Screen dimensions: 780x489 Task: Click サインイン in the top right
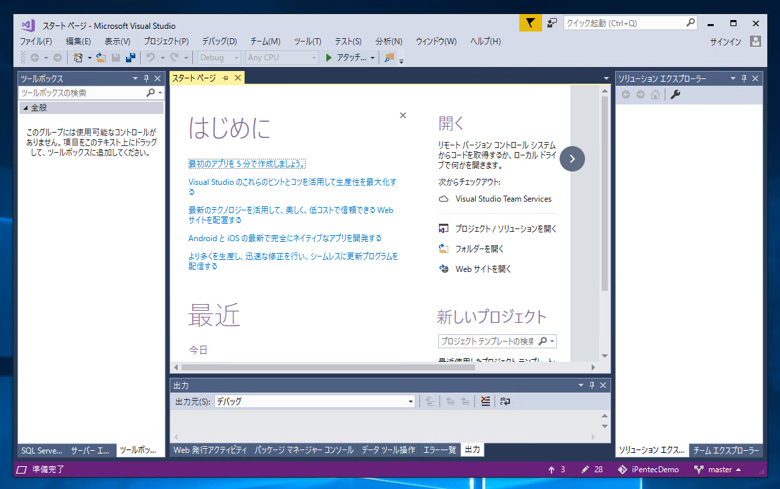tap(725, 42)
